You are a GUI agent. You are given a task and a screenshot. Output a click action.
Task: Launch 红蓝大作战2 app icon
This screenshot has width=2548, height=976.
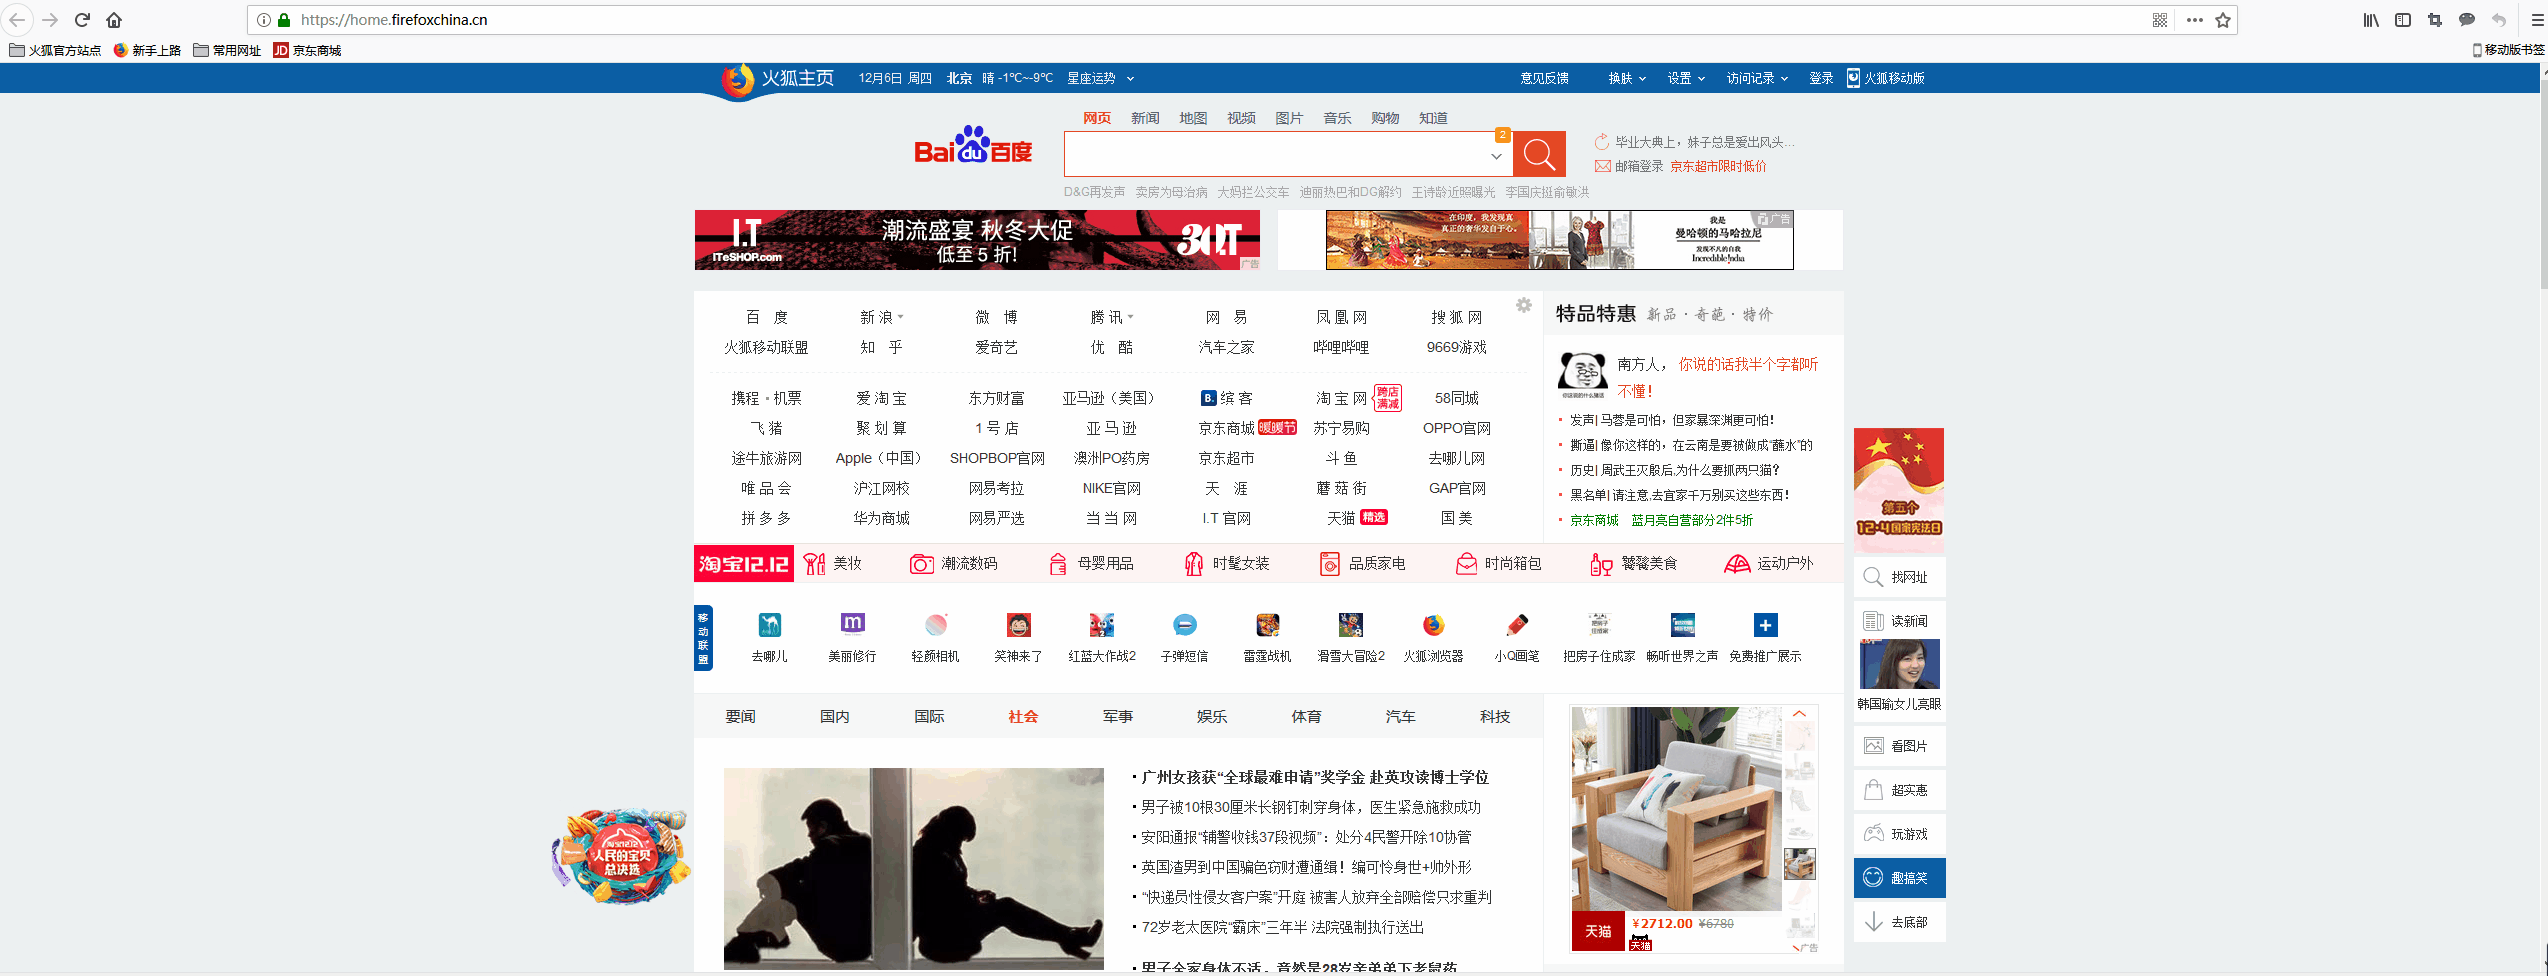1101,625
